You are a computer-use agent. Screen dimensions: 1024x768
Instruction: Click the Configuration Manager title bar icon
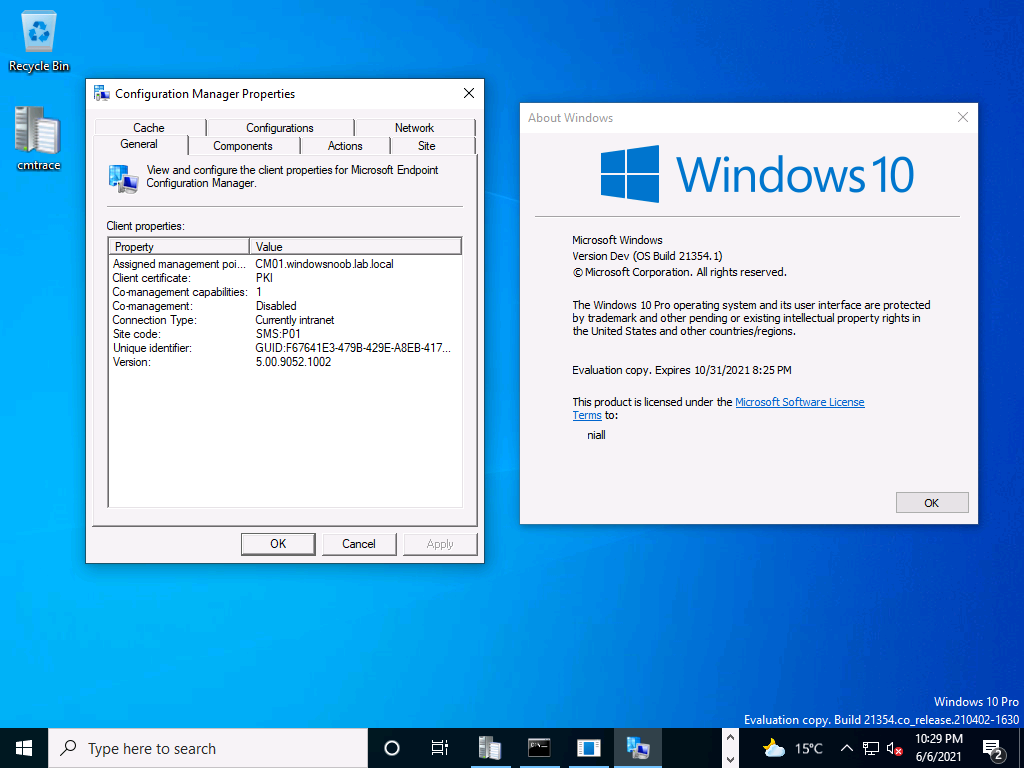pos(101,93)
